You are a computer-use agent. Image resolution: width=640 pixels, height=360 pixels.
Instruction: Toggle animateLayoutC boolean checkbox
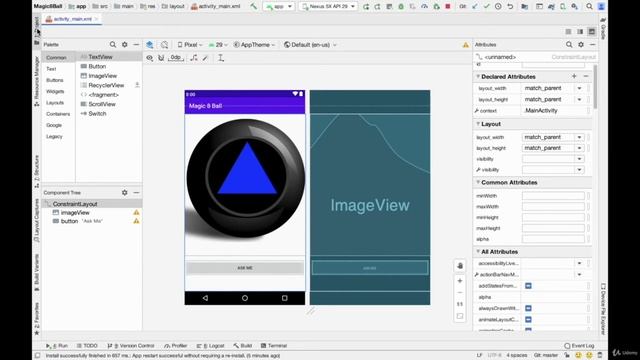(528, 319)
